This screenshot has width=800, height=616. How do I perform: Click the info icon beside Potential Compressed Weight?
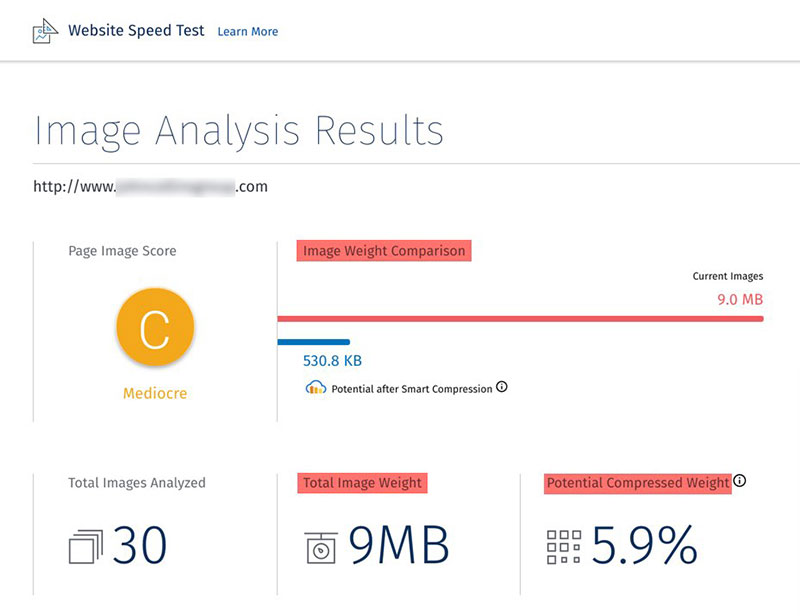pos(740,481)
